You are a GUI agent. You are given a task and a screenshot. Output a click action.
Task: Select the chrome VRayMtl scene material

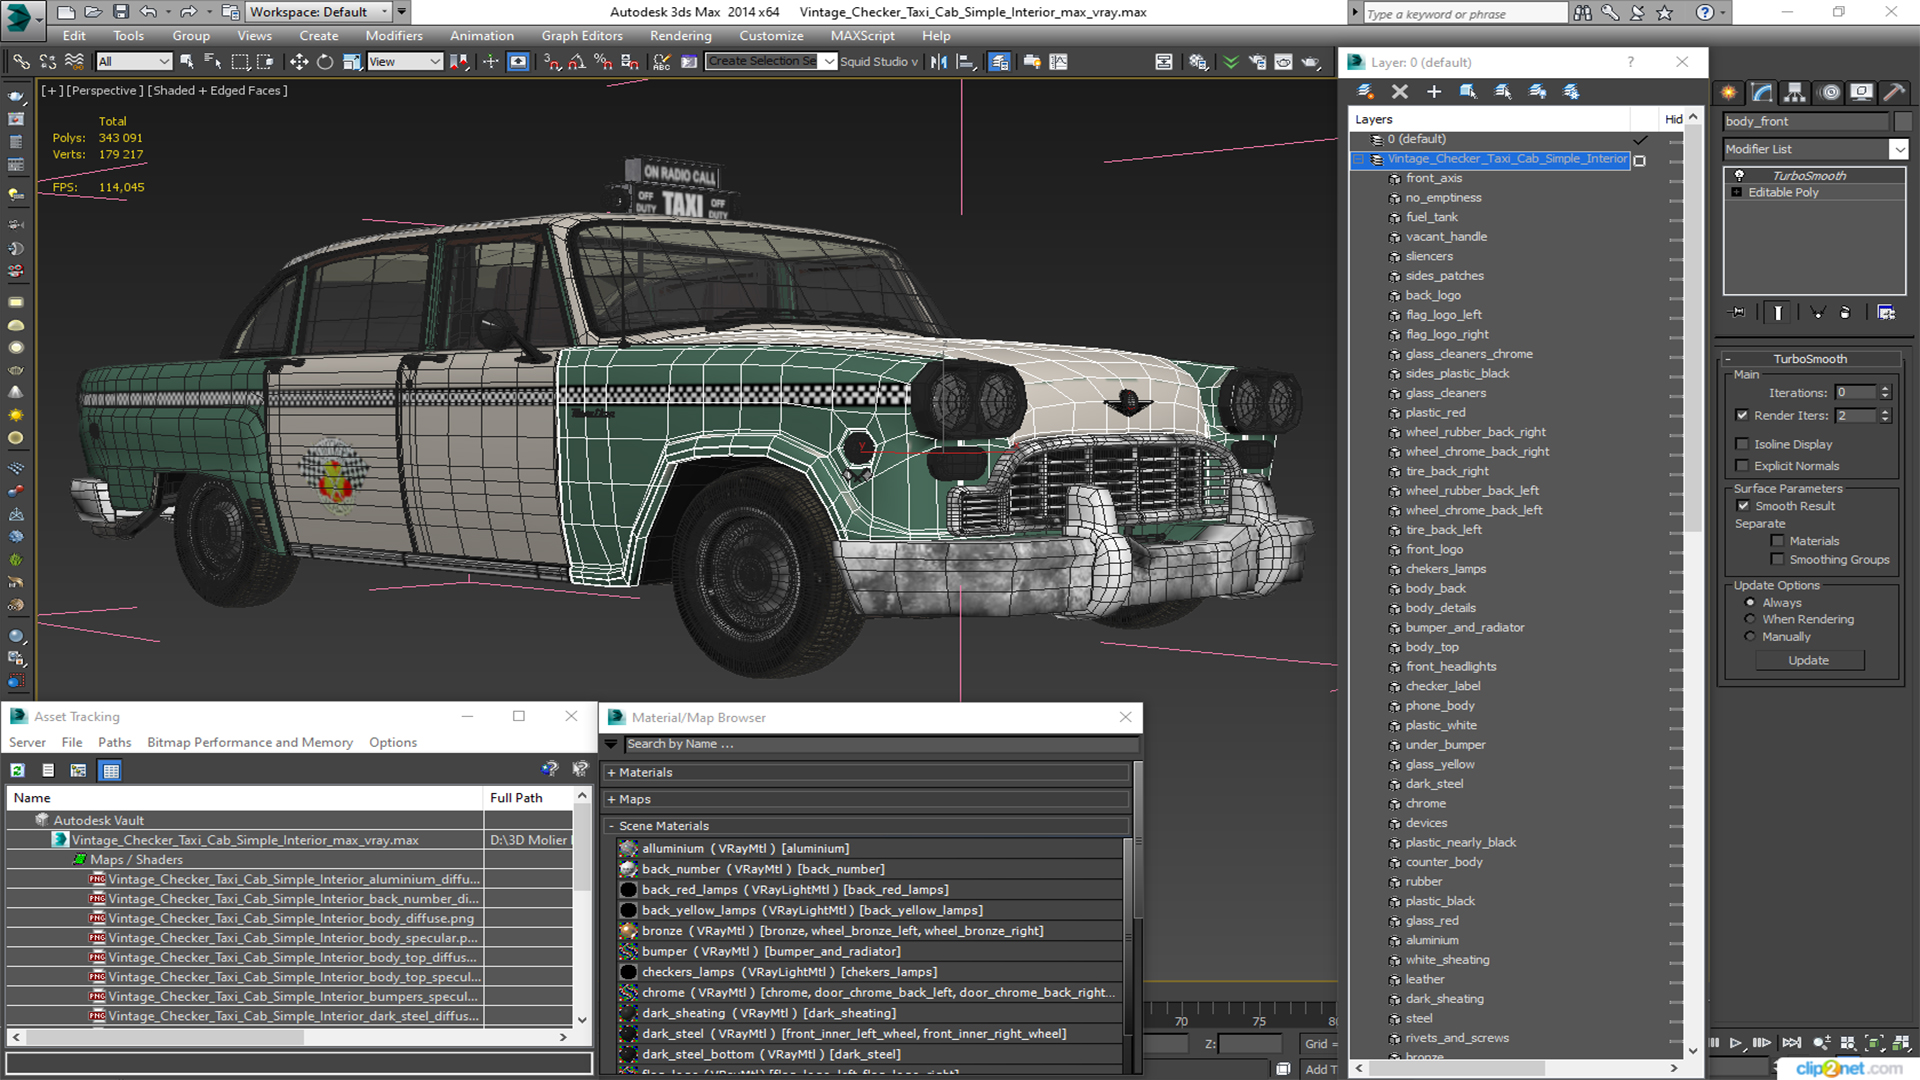pyautogui.click(x=868, y=992)
